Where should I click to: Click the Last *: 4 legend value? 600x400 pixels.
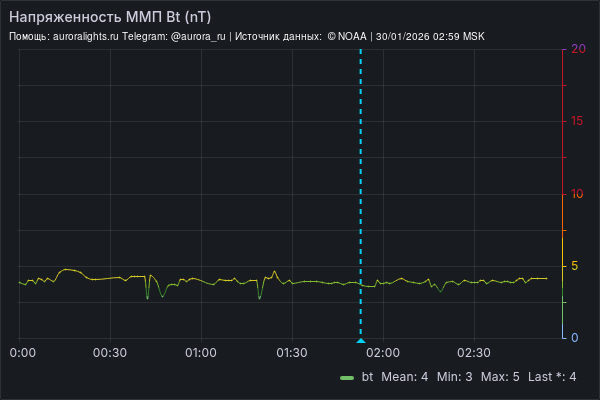pyautogui.click(x=552, y=377)
